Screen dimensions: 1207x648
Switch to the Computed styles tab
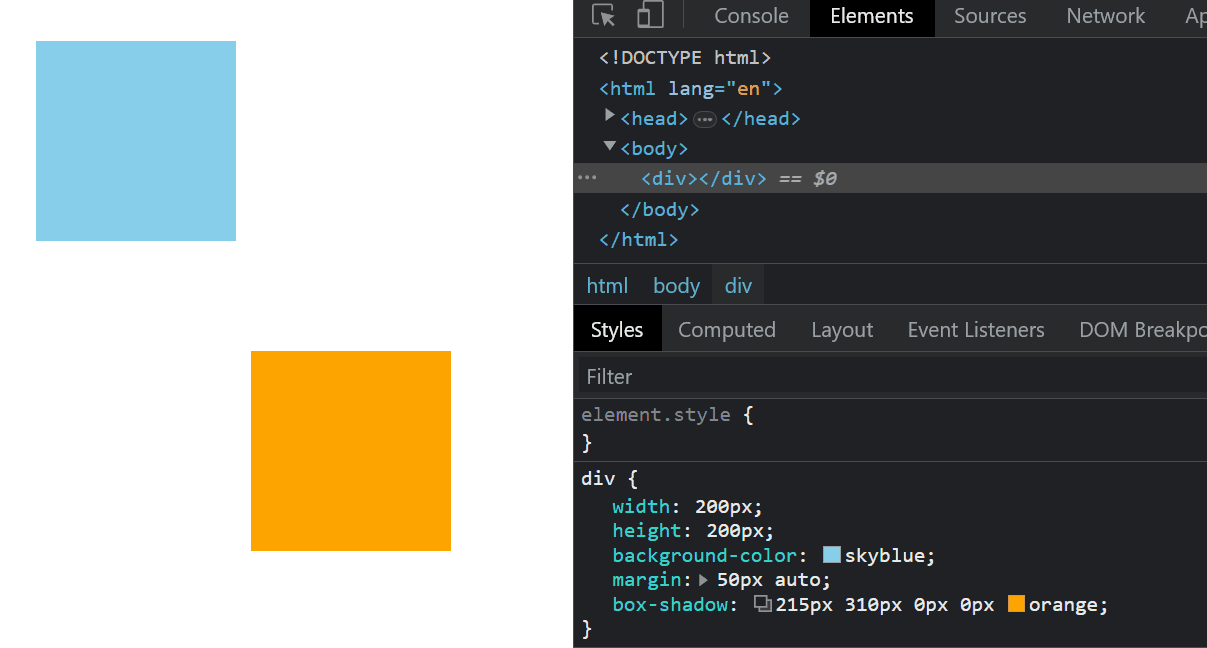tap(727, 329)
